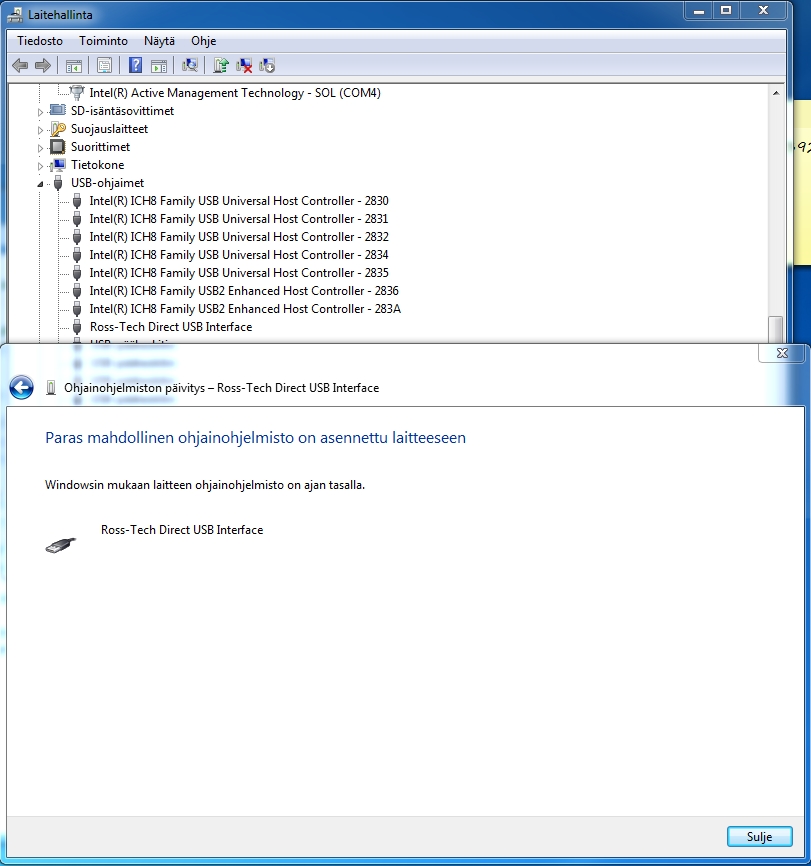Select Ross-Tech Direct USB Interface in device tree
The width and height of the screenshot is (811, 866).
[x=170, y=327]
